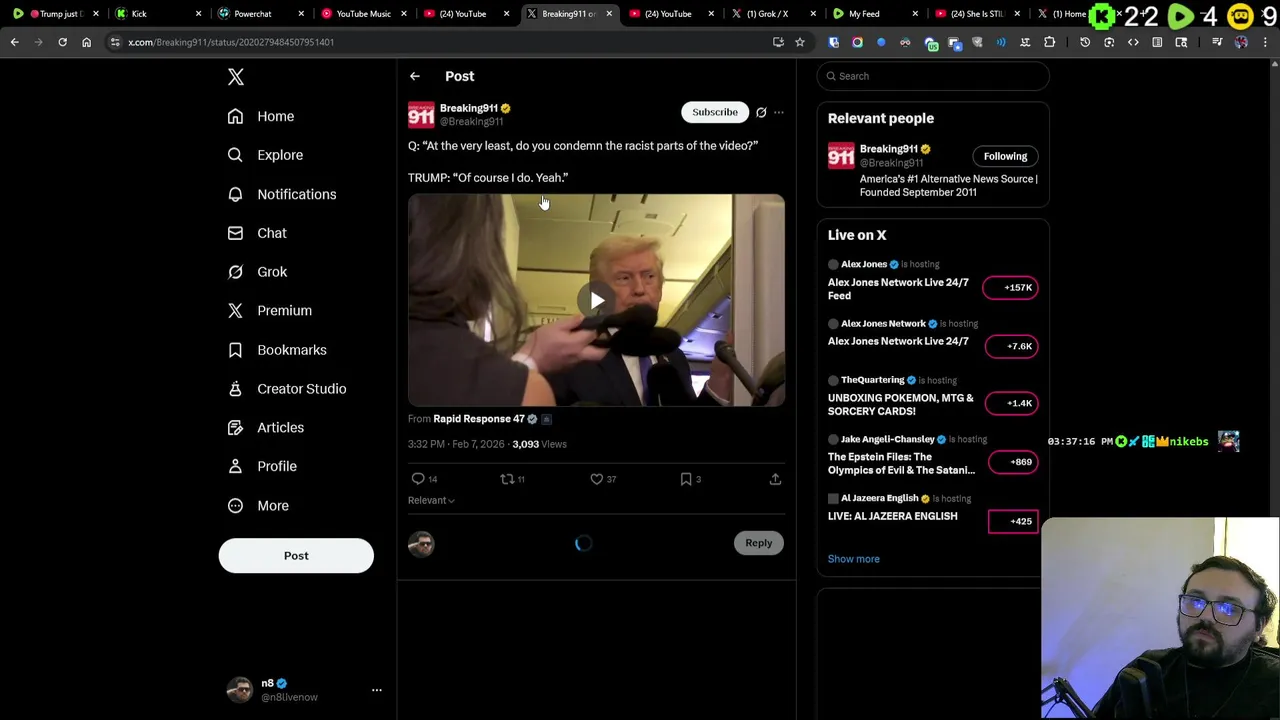Screen dimensions: 1280x720
Task: Toggle the Following button for Breaking911
Action: click(x=1005, y=156)
